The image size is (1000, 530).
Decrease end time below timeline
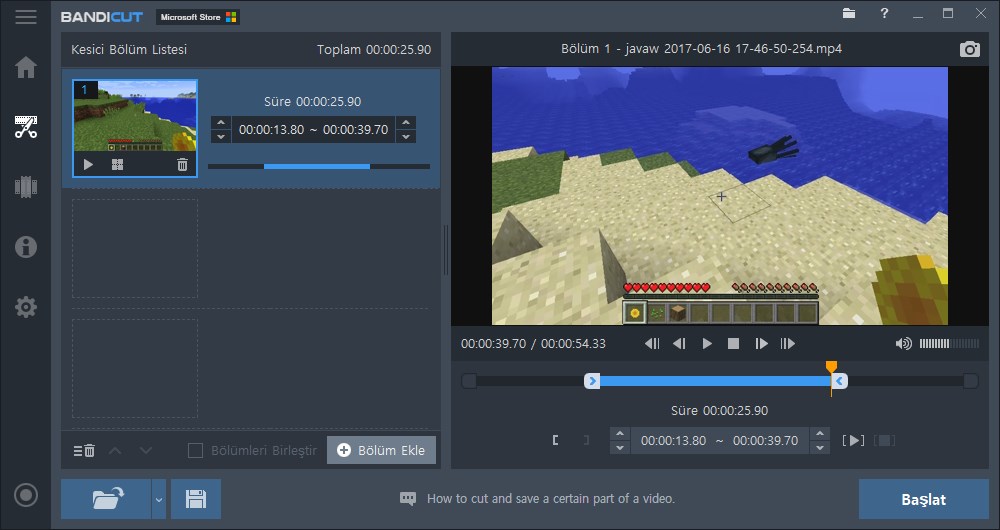pyautogui.click(x=820, y=448)
